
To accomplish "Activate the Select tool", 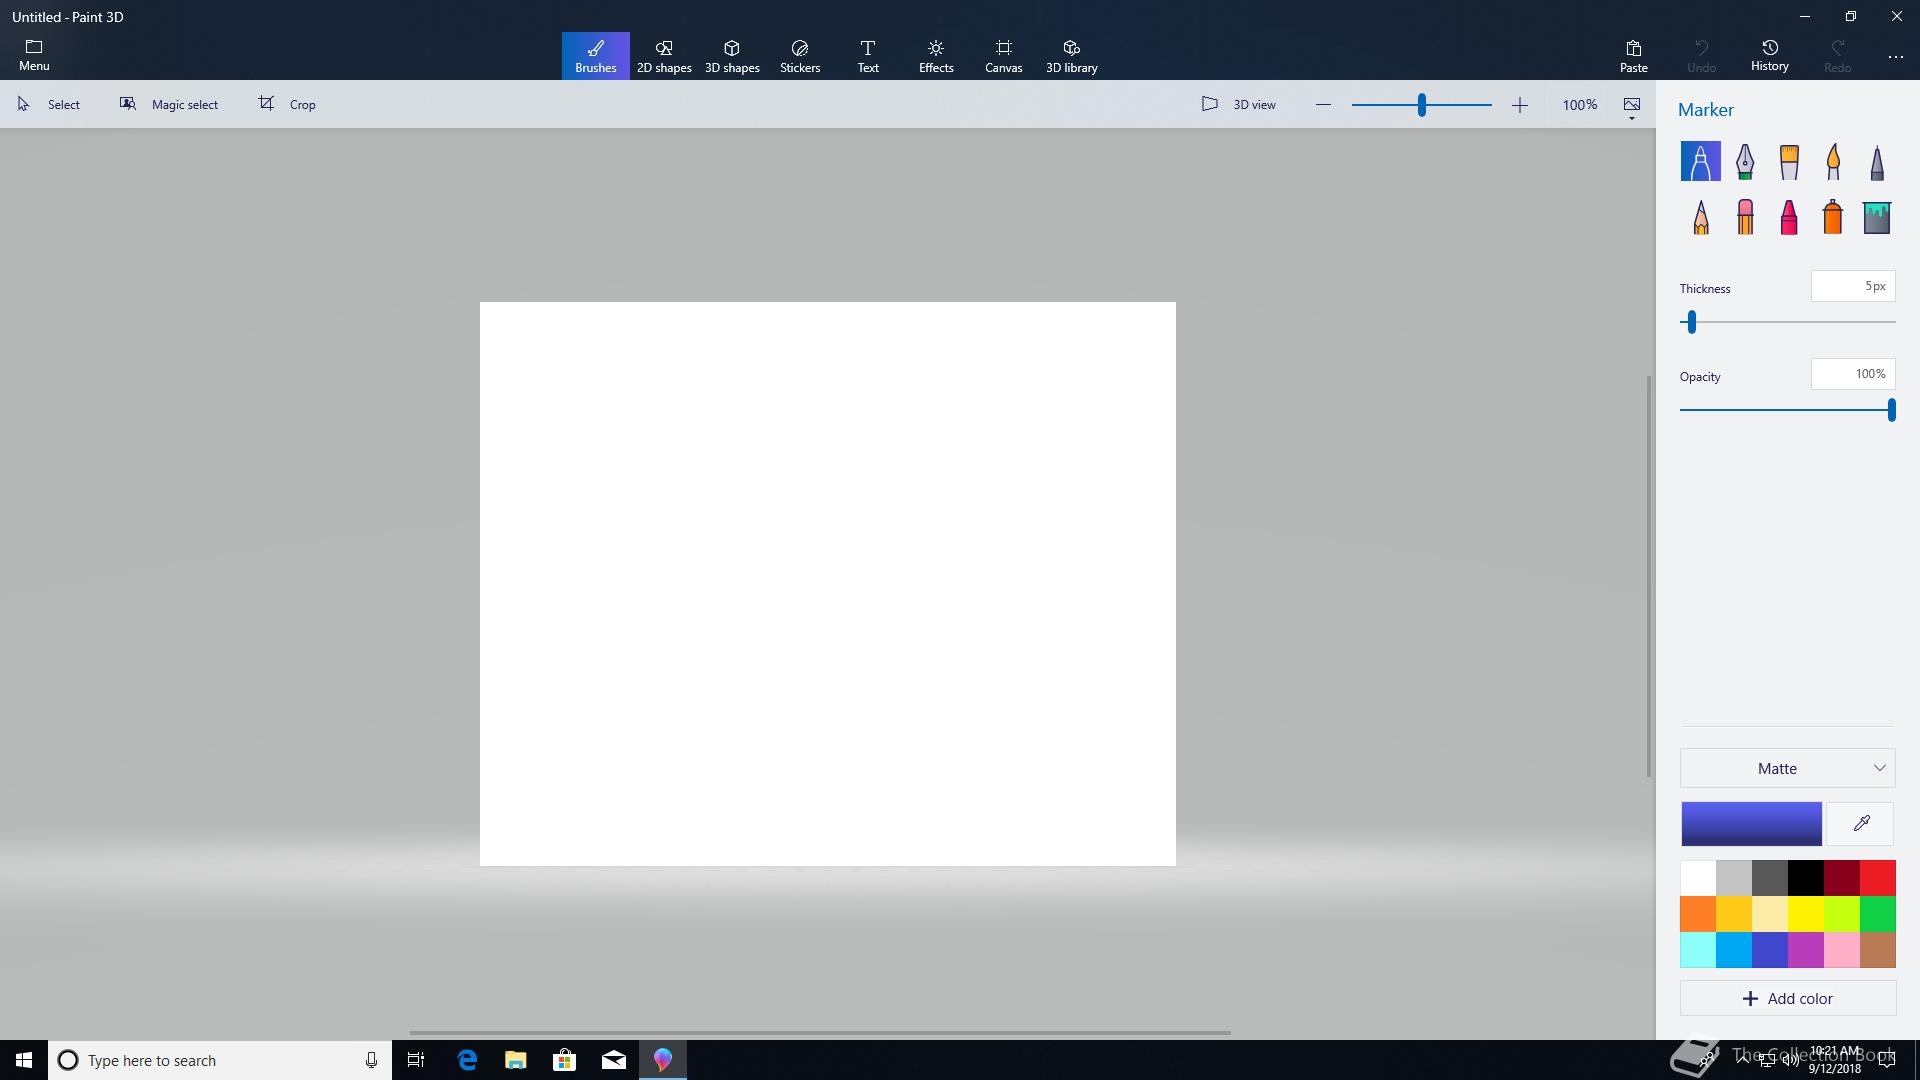I will [49, 104].
